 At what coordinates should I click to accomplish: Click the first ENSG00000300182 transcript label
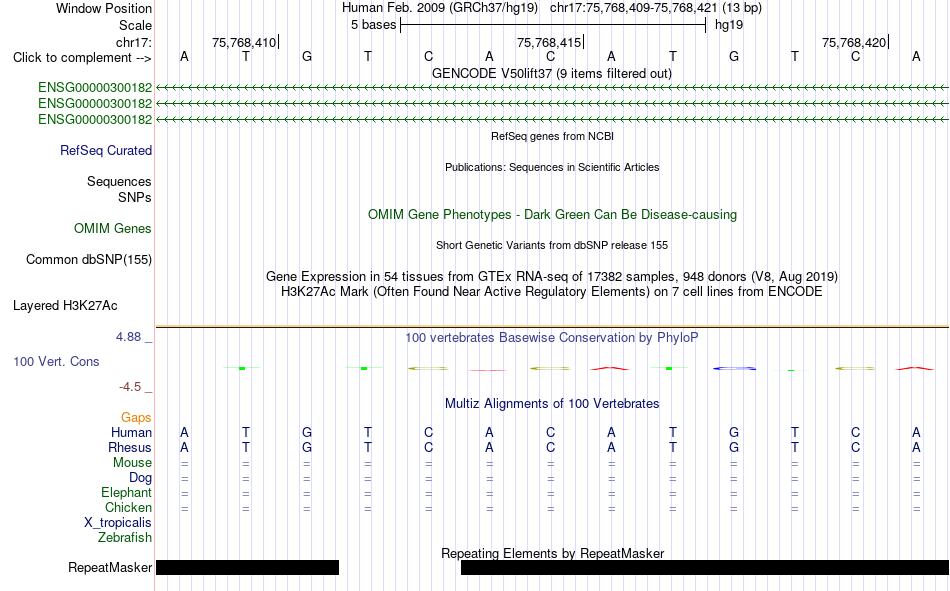coord(95,87)
